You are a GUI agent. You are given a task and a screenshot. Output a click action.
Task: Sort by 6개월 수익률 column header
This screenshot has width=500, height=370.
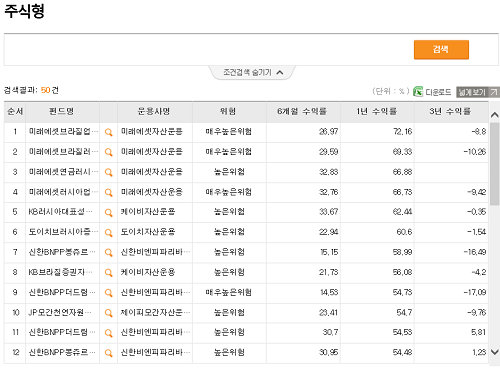(x=303, y=112)
